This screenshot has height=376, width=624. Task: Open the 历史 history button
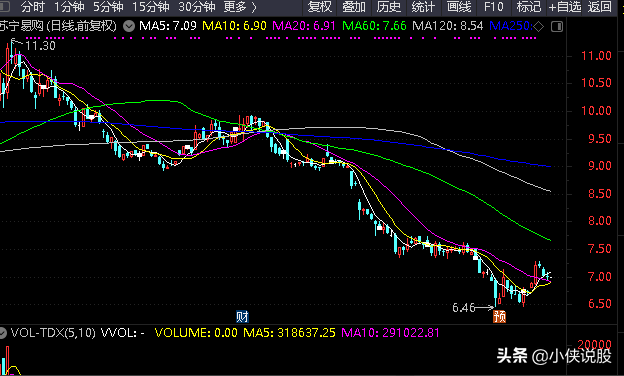coord(388,6)
